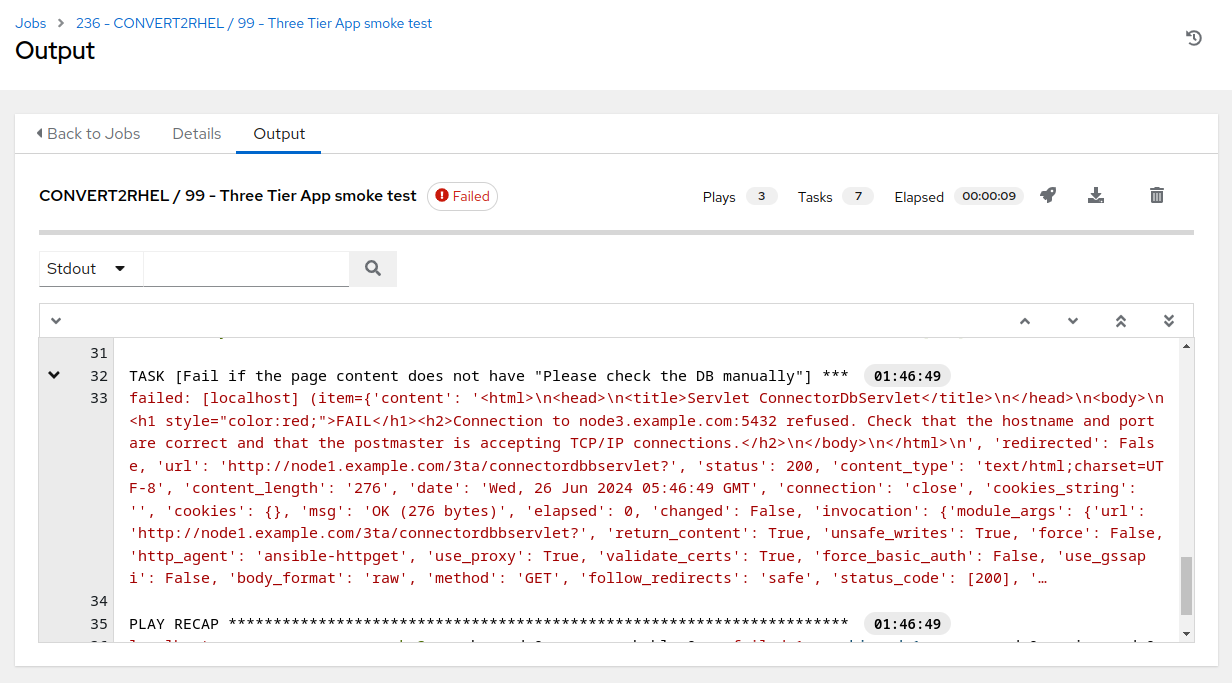This screenshot has width=1232, height=683.
Task: Click the 01:46:49 timestamp on TASK line
Action: tap(907, 376)
